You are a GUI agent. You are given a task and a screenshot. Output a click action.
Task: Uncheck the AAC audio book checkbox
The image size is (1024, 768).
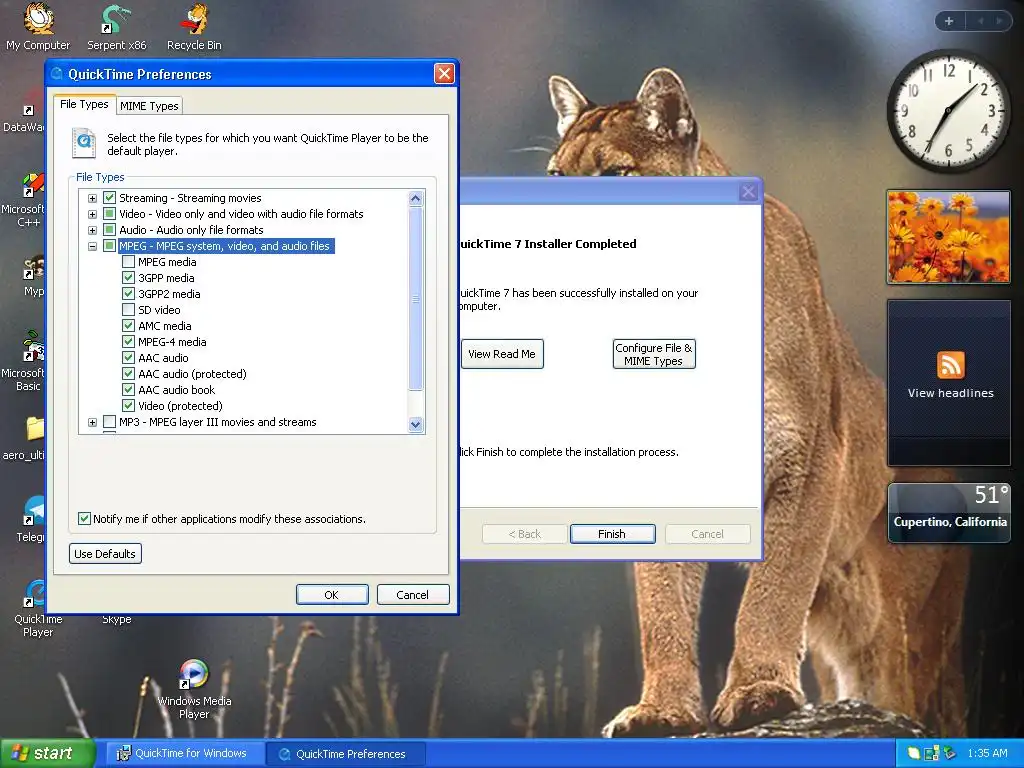pyautogui.click(x=129, y=390)
